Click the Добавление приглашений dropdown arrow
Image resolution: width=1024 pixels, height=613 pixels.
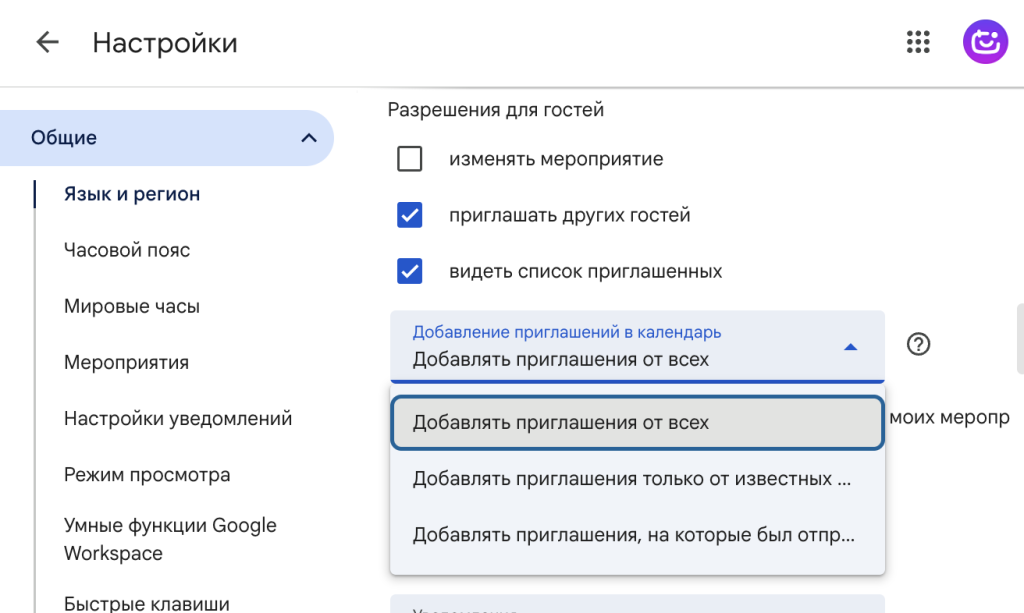(x=850, y=347)
